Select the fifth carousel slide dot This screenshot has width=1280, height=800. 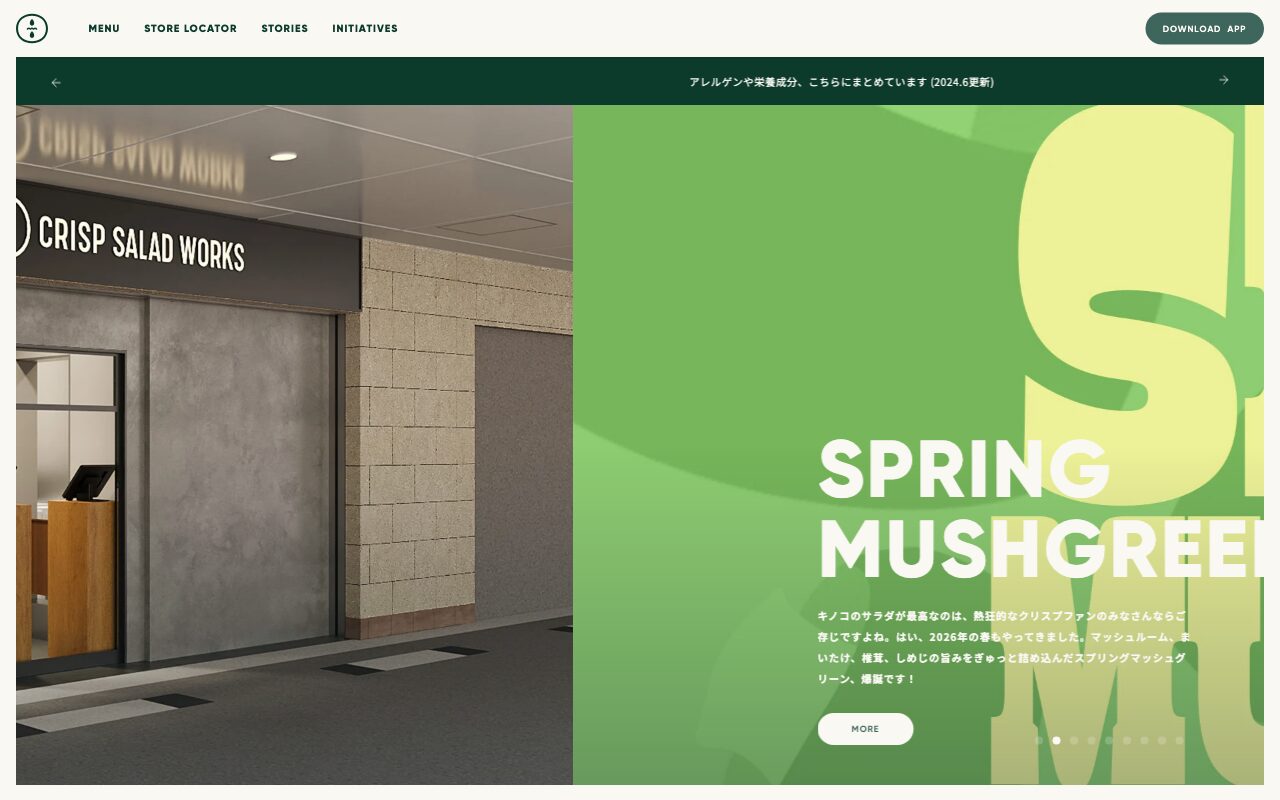click(x=1109, y=741)
